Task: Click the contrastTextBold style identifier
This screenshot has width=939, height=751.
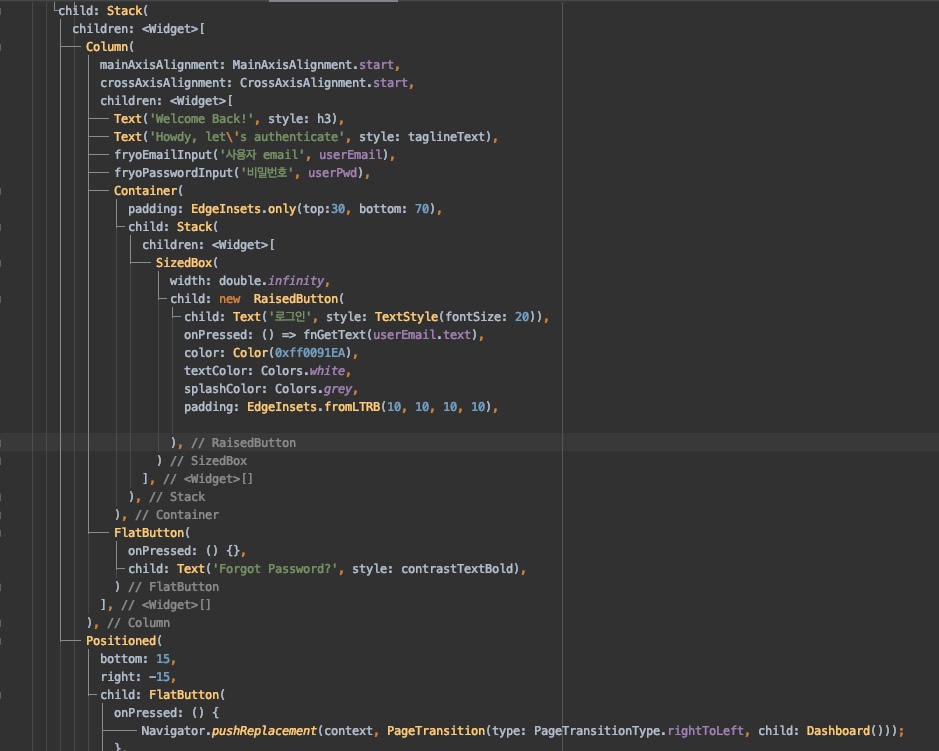Action: 457,569
